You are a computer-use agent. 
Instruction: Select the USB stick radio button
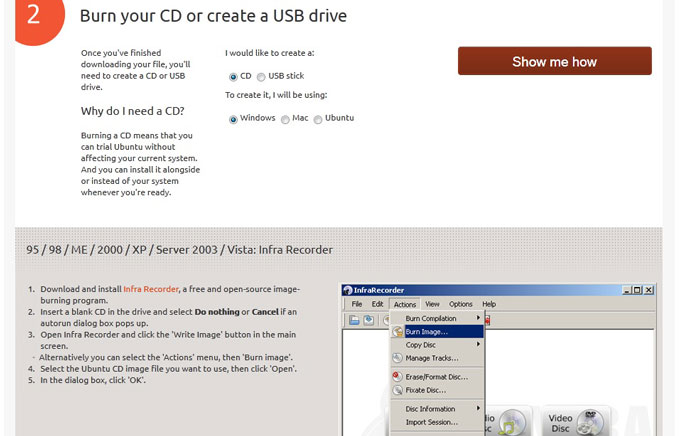coord(261,77)
